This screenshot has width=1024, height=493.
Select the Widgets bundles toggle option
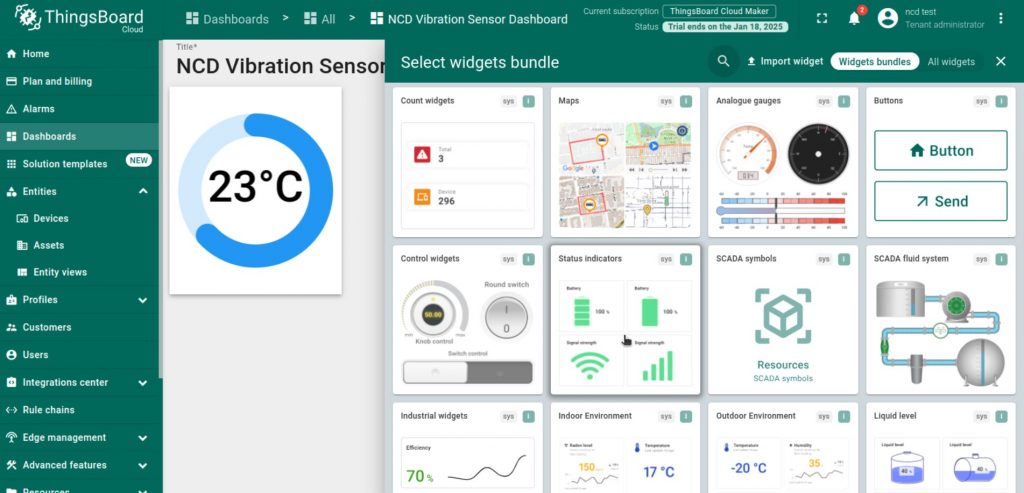[x=874, y=61]
